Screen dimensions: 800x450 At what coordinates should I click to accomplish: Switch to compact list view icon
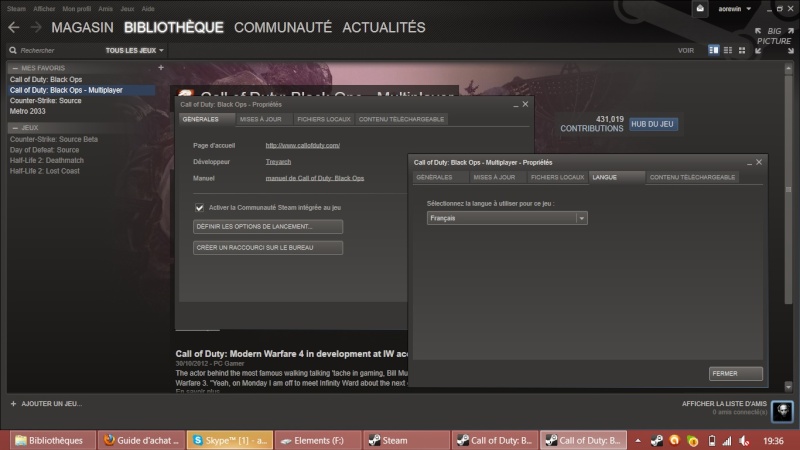(x=728, y=50)
